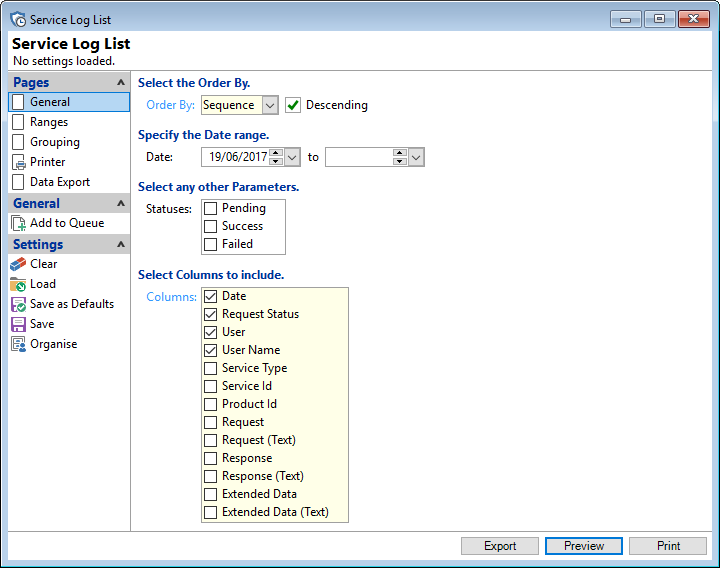Image resolution: width=720 pixels, height=568 pixels.
Task: Open the Order By Sequence dropdown
Action: [270, 105]
